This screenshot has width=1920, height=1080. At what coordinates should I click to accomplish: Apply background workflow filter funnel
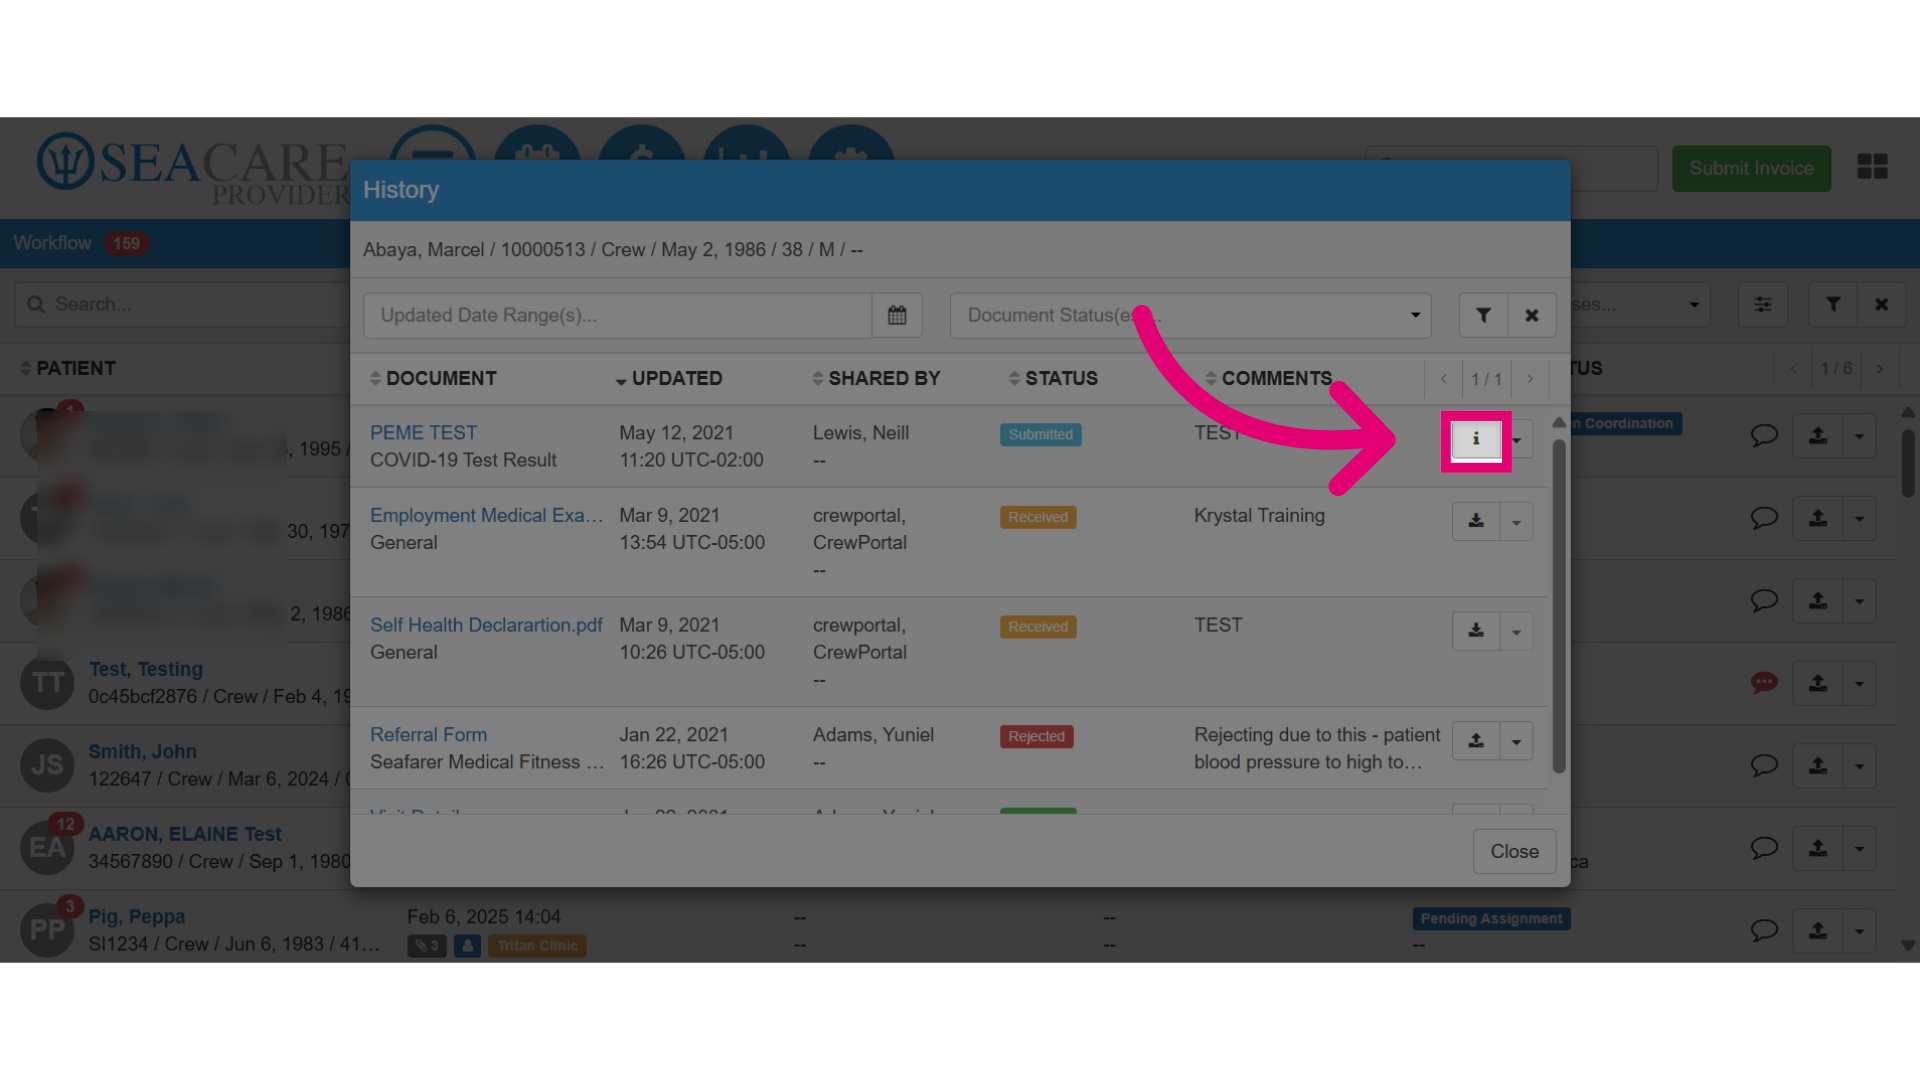1833,304
